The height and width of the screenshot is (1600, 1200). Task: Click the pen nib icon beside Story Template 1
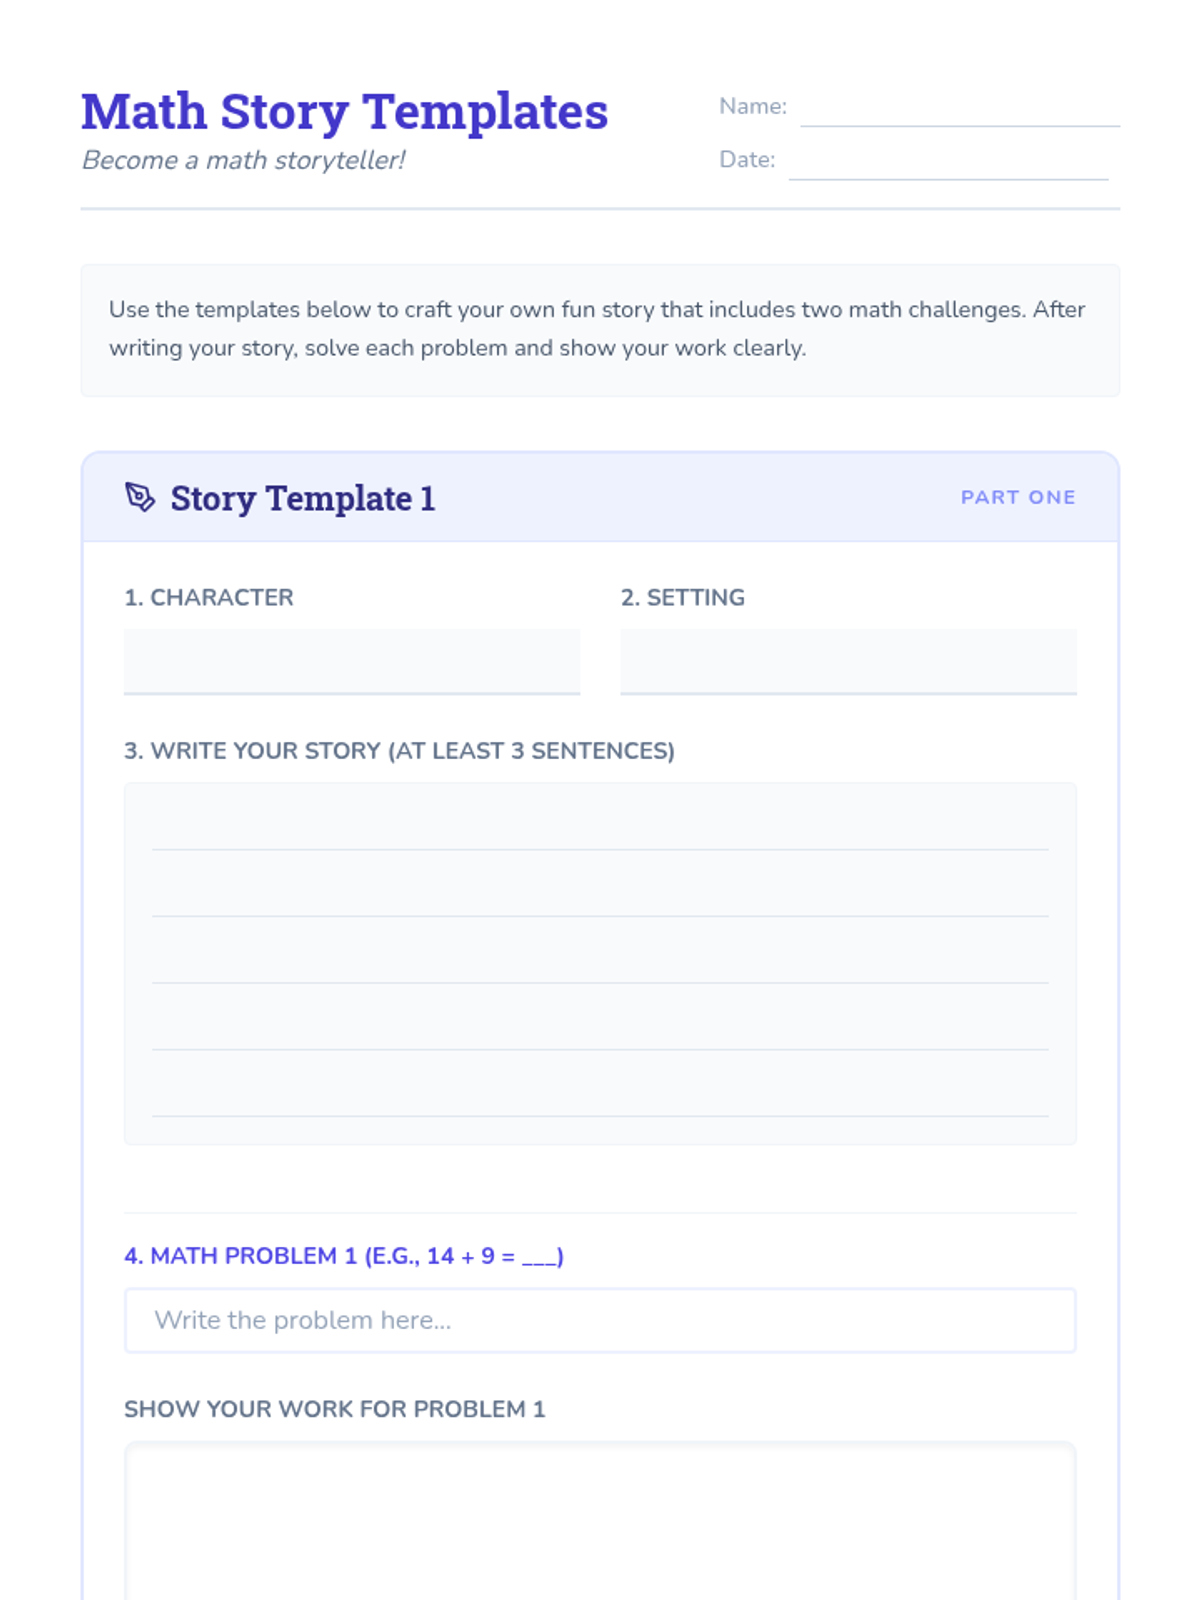coord(140,497)
